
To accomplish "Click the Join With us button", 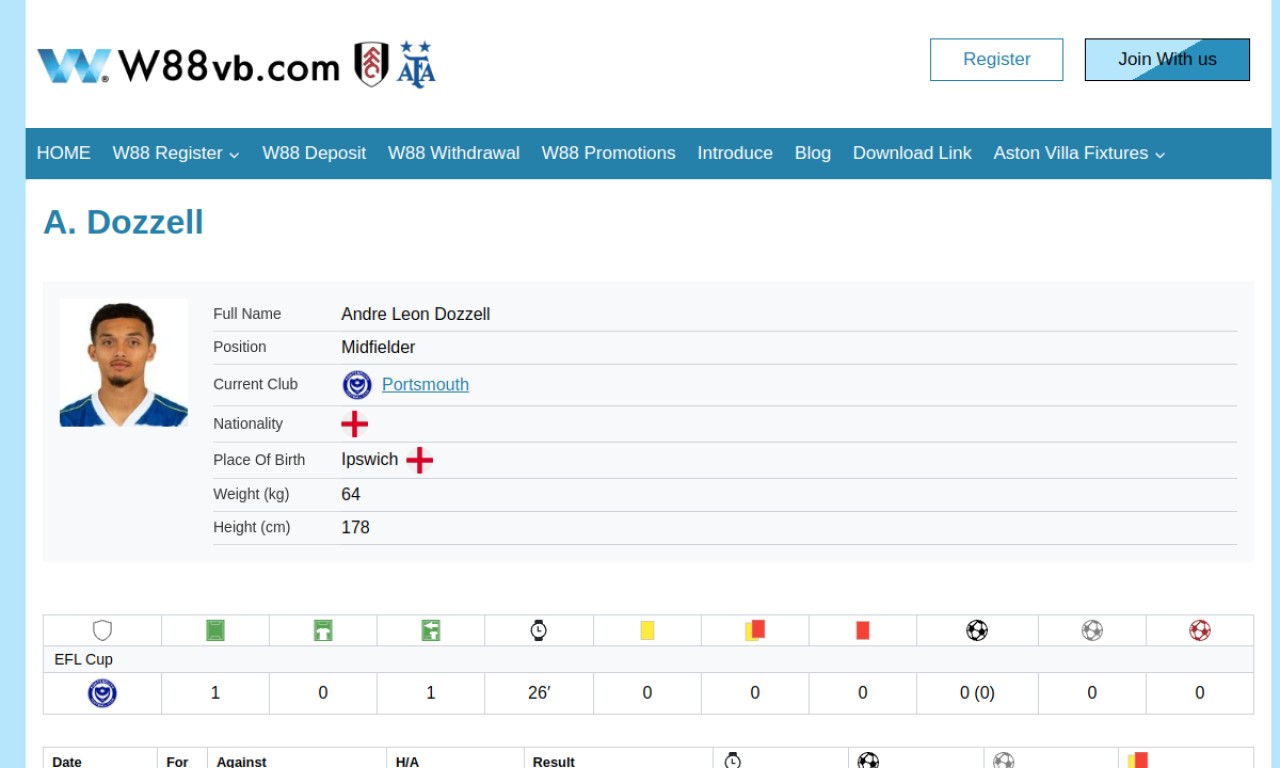I will click(x=1167, y=60).
